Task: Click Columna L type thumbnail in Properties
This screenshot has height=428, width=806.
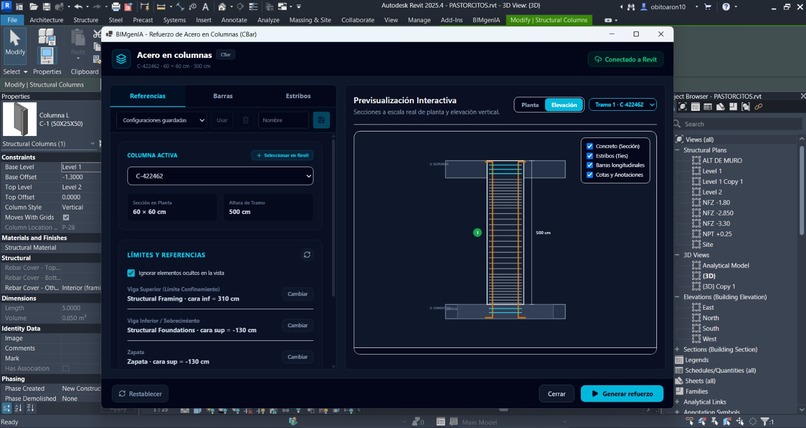Action: pos(20,119)
